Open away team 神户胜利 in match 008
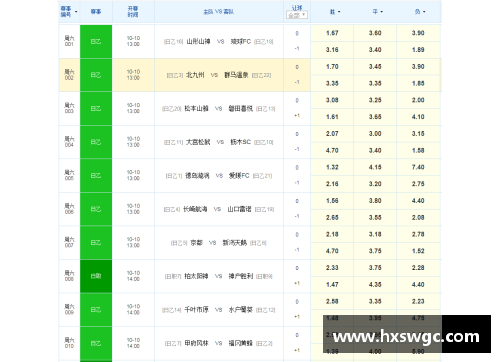 (241, 276)
